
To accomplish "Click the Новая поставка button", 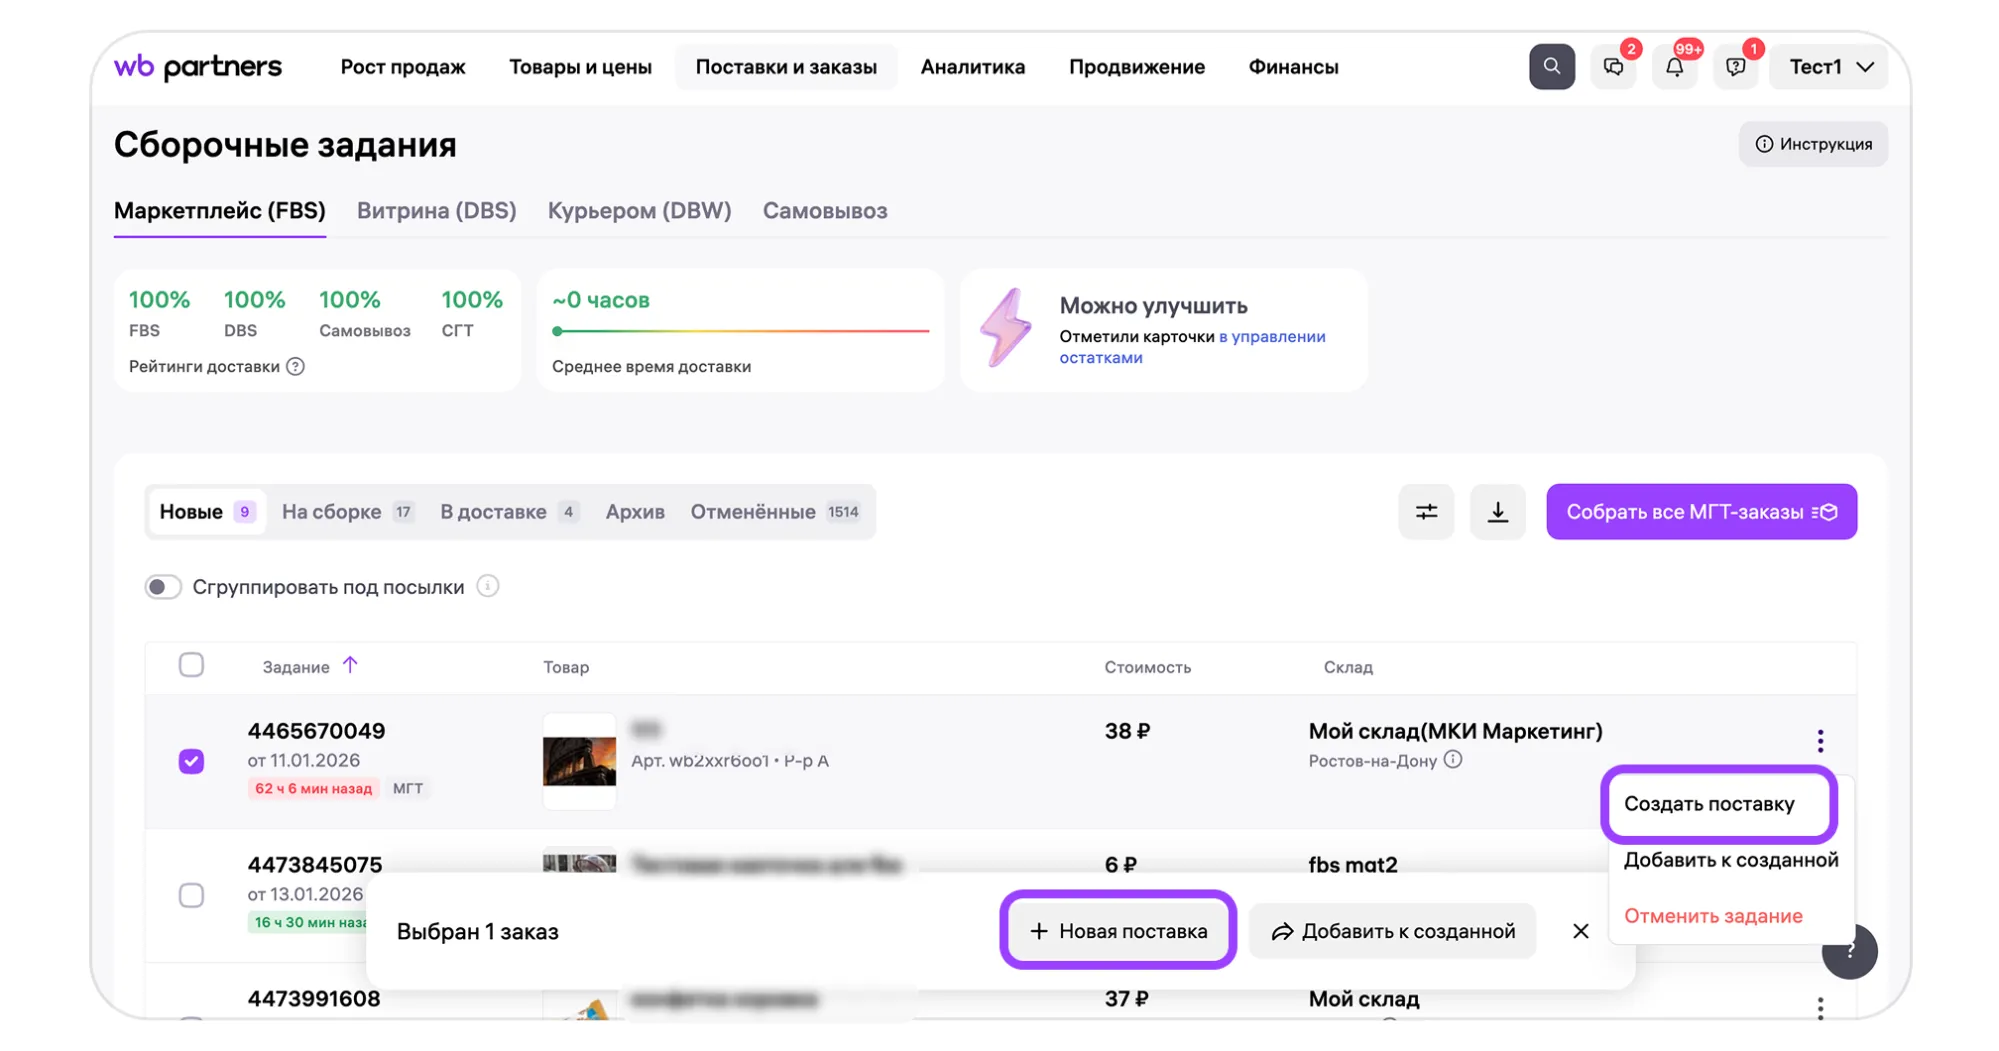I will pos(1118,931).
